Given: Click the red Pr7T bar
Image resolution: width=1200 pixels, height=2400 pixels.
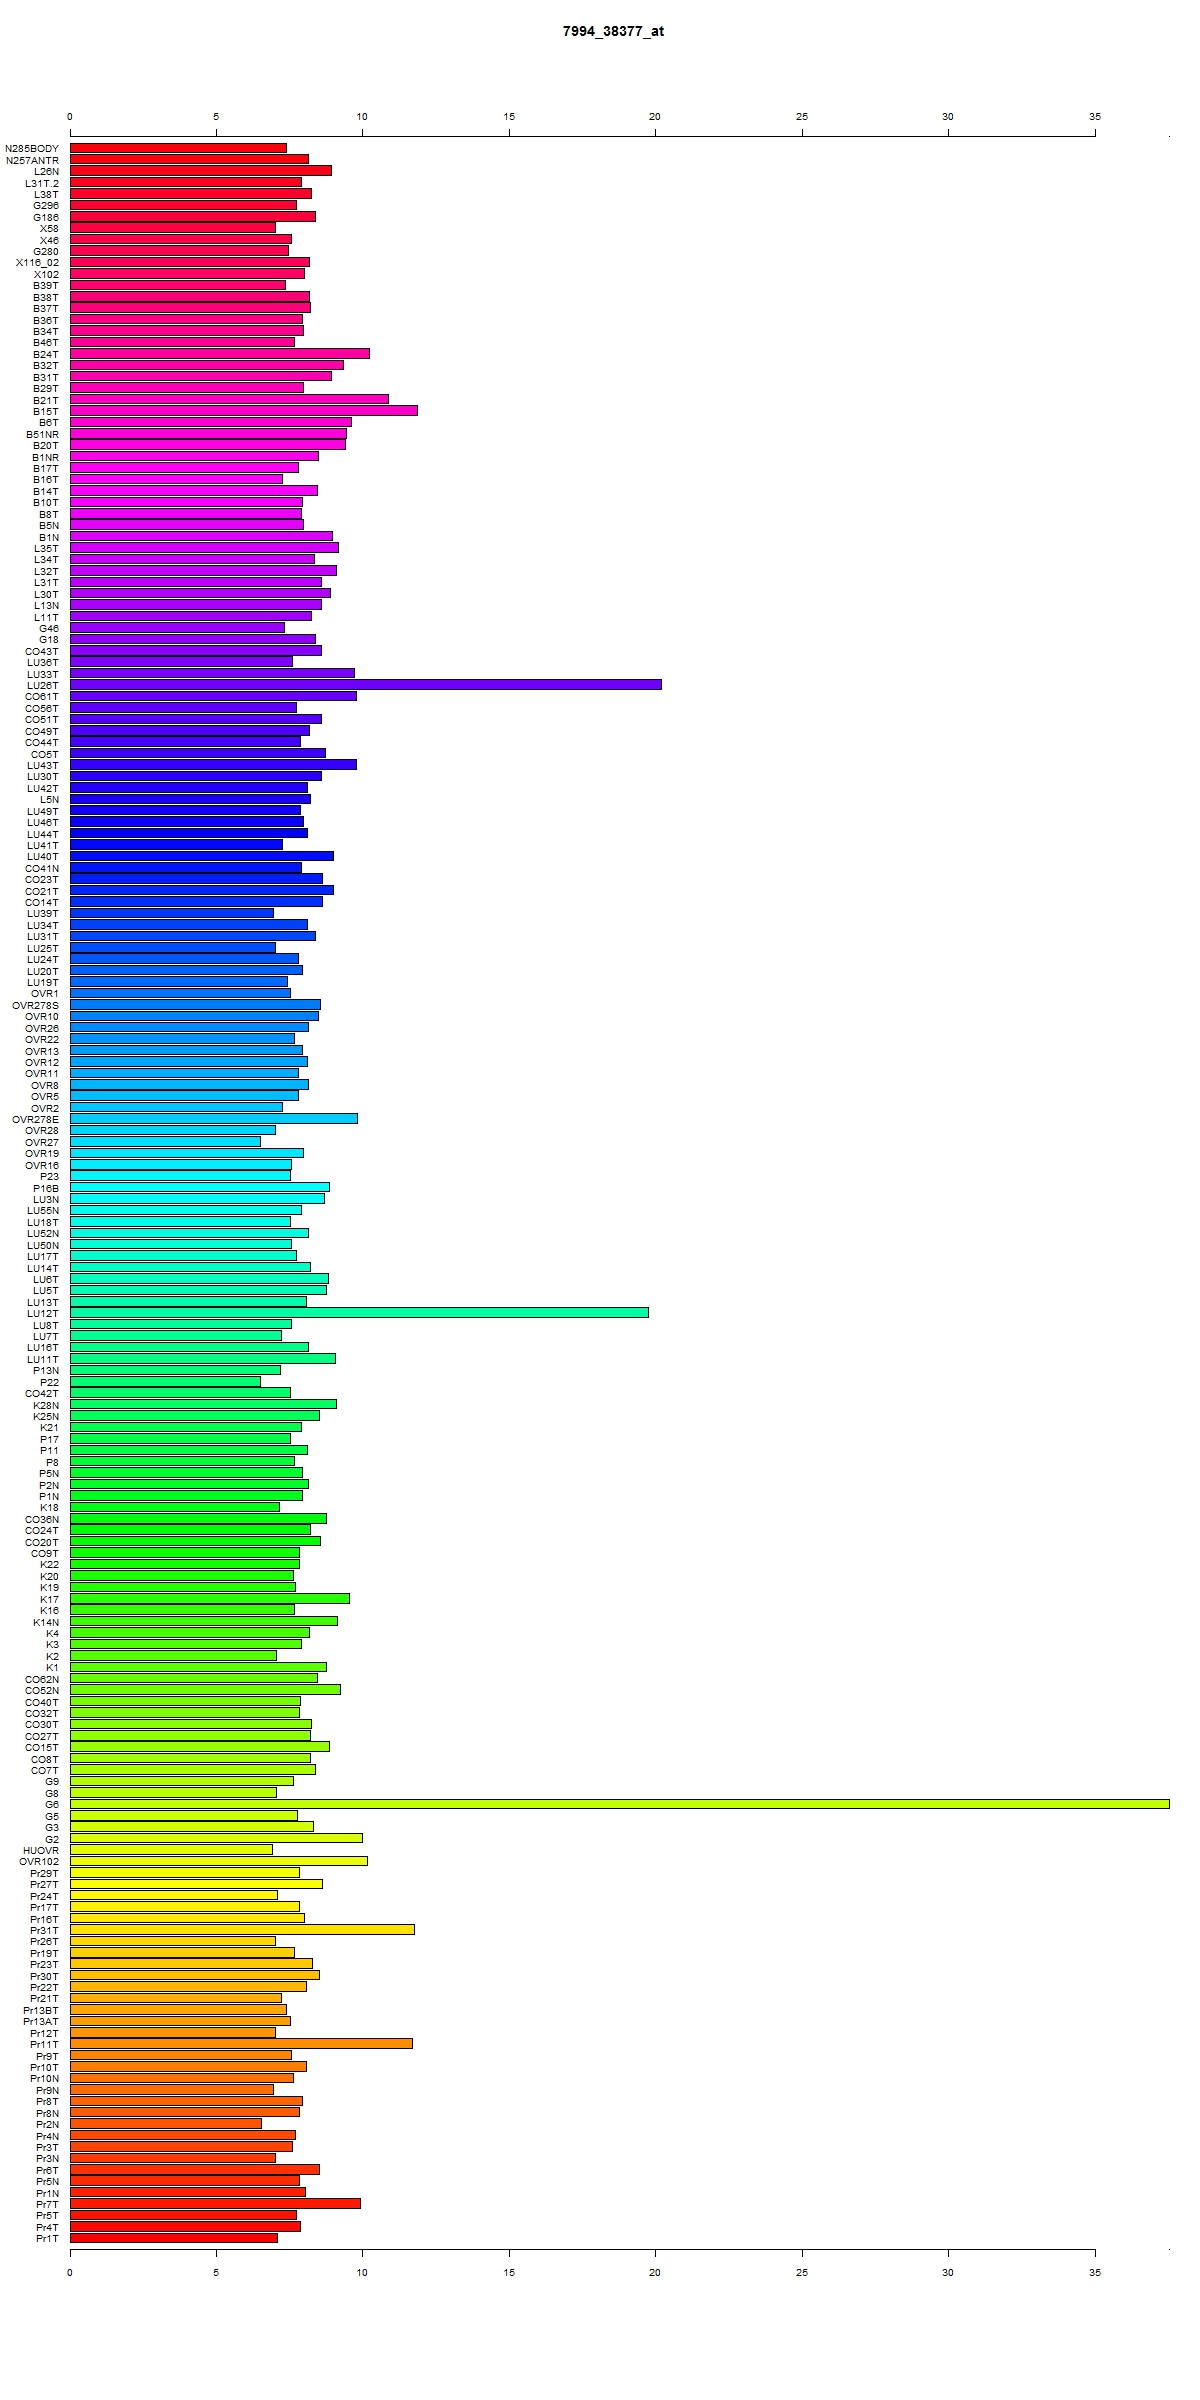Looking at the screenshot, I should pyautogui.click(x=215, y=2203).
